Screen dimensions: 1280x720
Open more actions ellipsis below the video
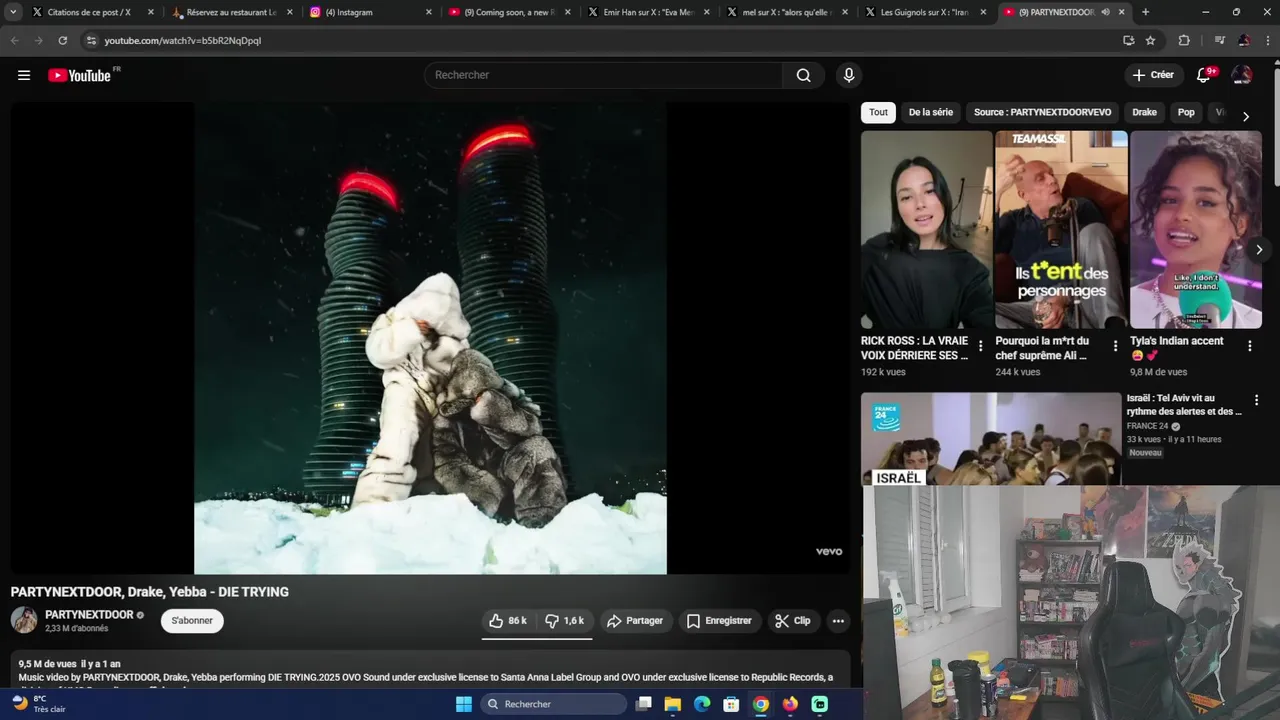coord(838,621)
